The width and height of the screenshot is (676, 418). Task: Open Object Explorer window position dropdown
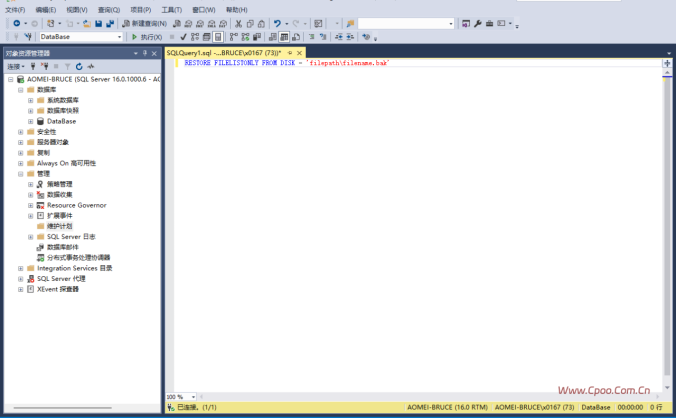pos(135,53)
